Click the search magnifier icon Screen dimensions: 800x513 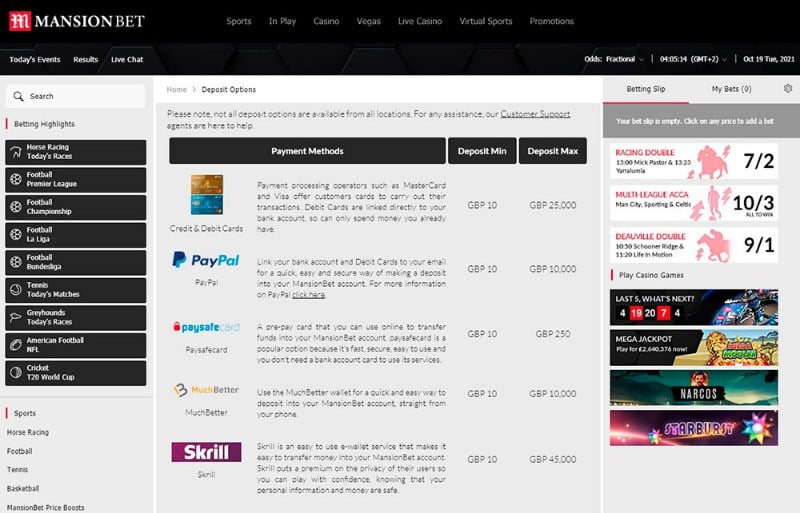18,96
